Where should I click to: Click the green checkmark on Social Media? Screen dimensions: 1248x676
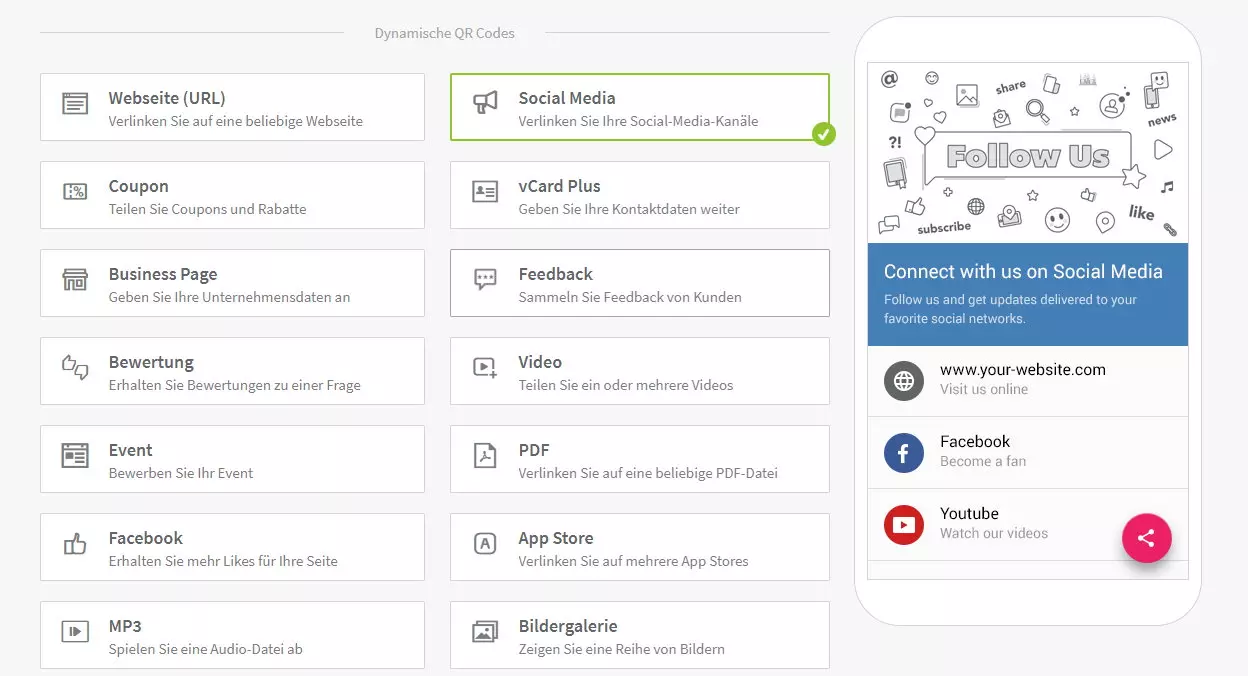(824, 133)
